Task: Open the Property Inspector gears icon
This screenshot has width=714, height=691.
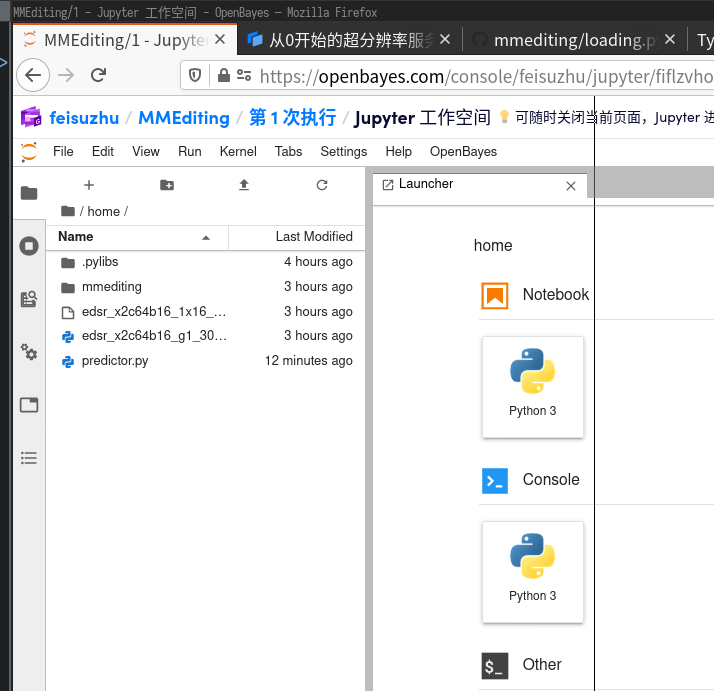Action: pos(29,352)
